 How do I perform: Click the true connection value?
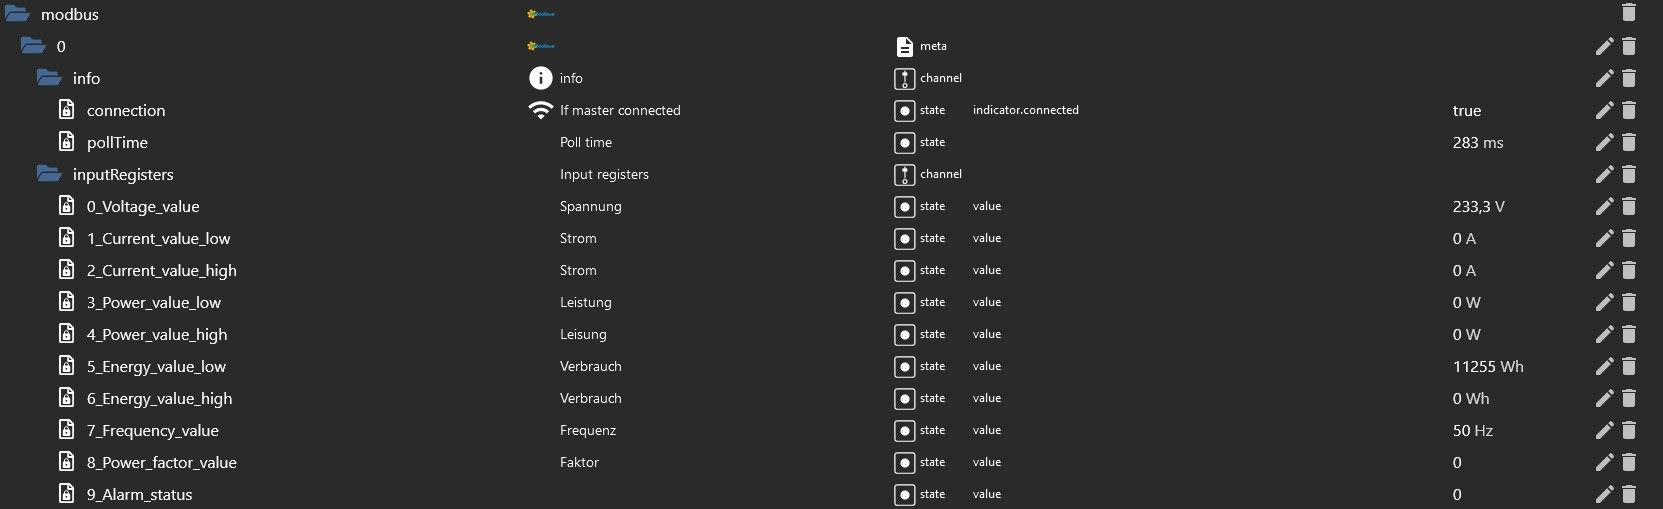(x=1466, y=110)
